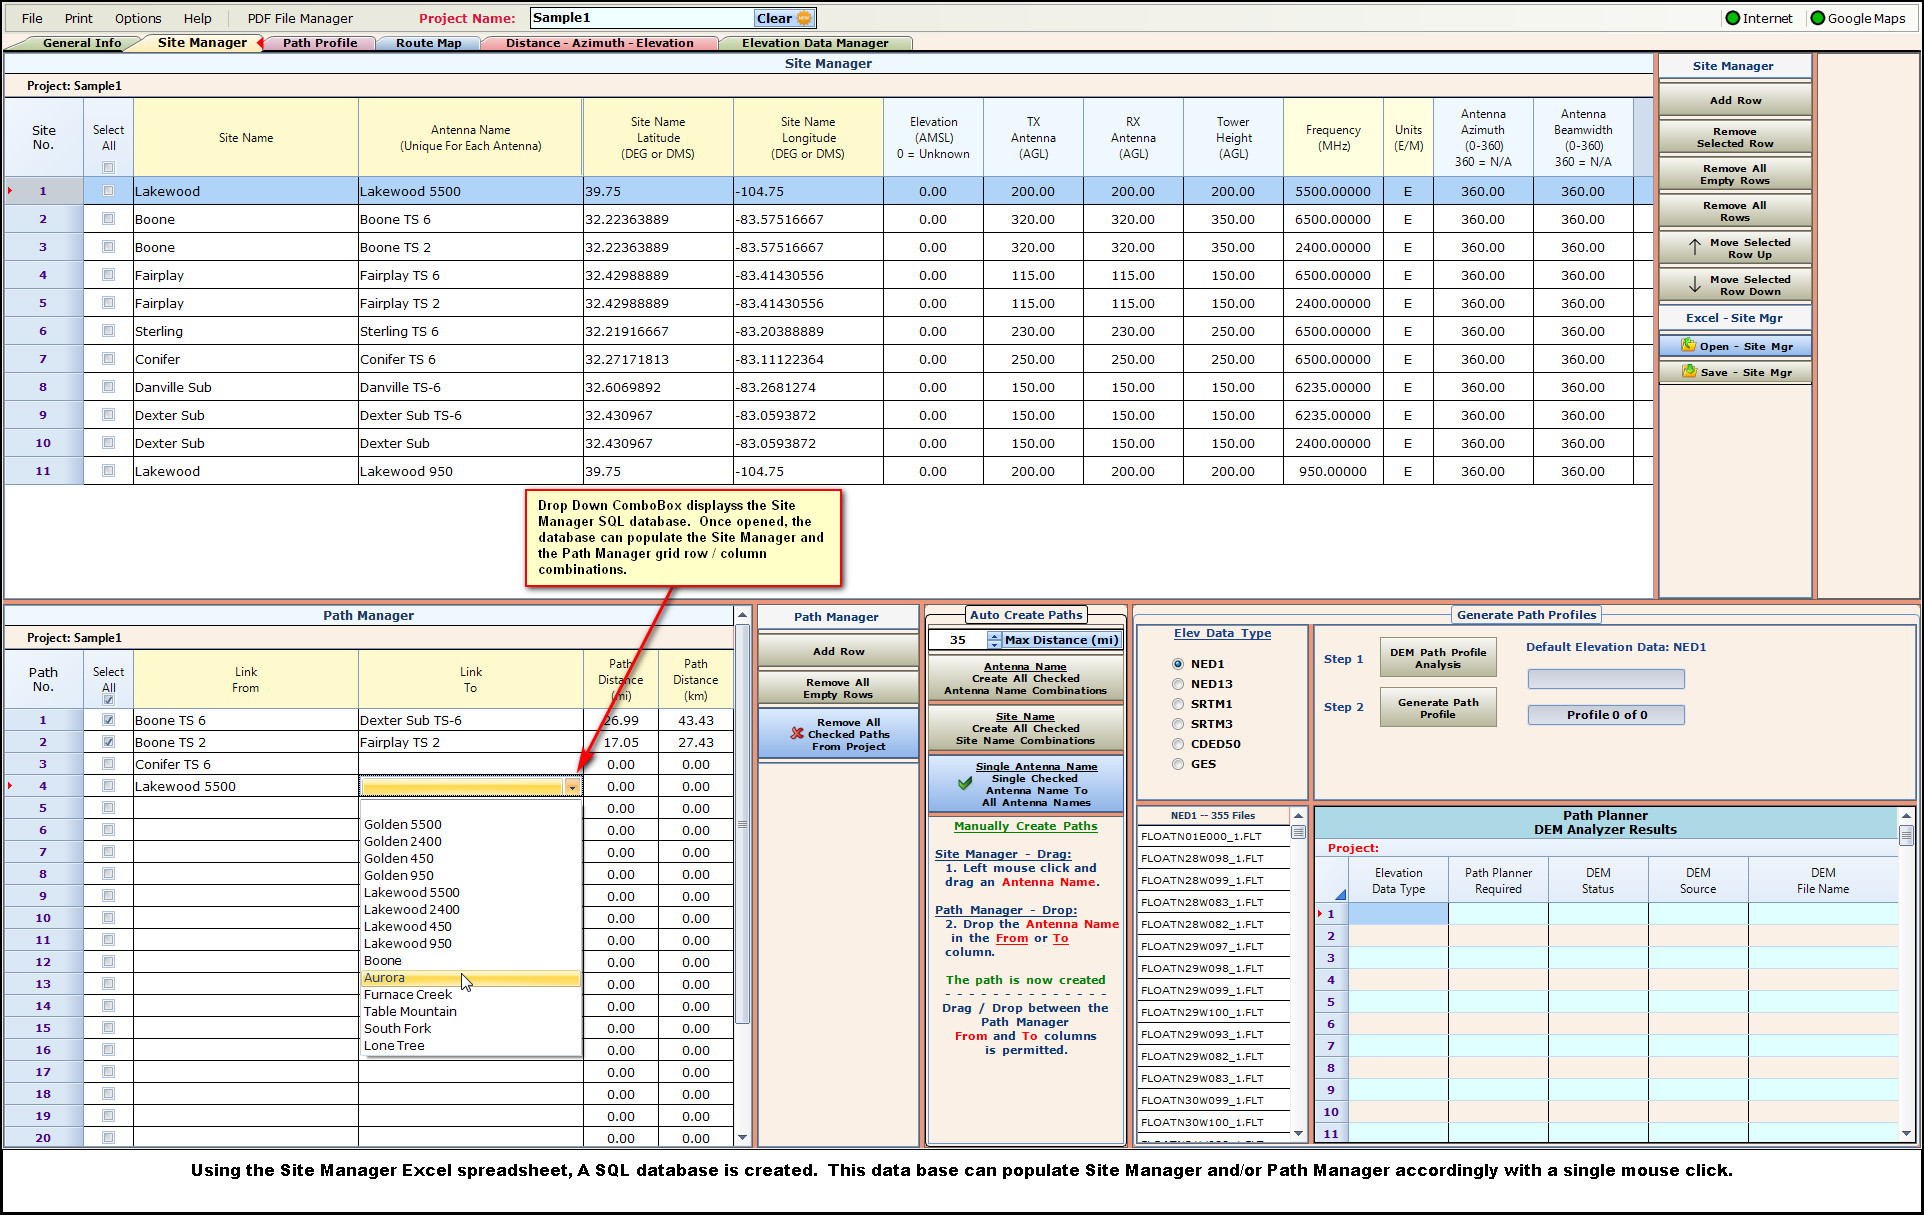Open the Link To combo box arrow
The height and width of the screenshot is (1215, 1924).
(x=572, y=787)
